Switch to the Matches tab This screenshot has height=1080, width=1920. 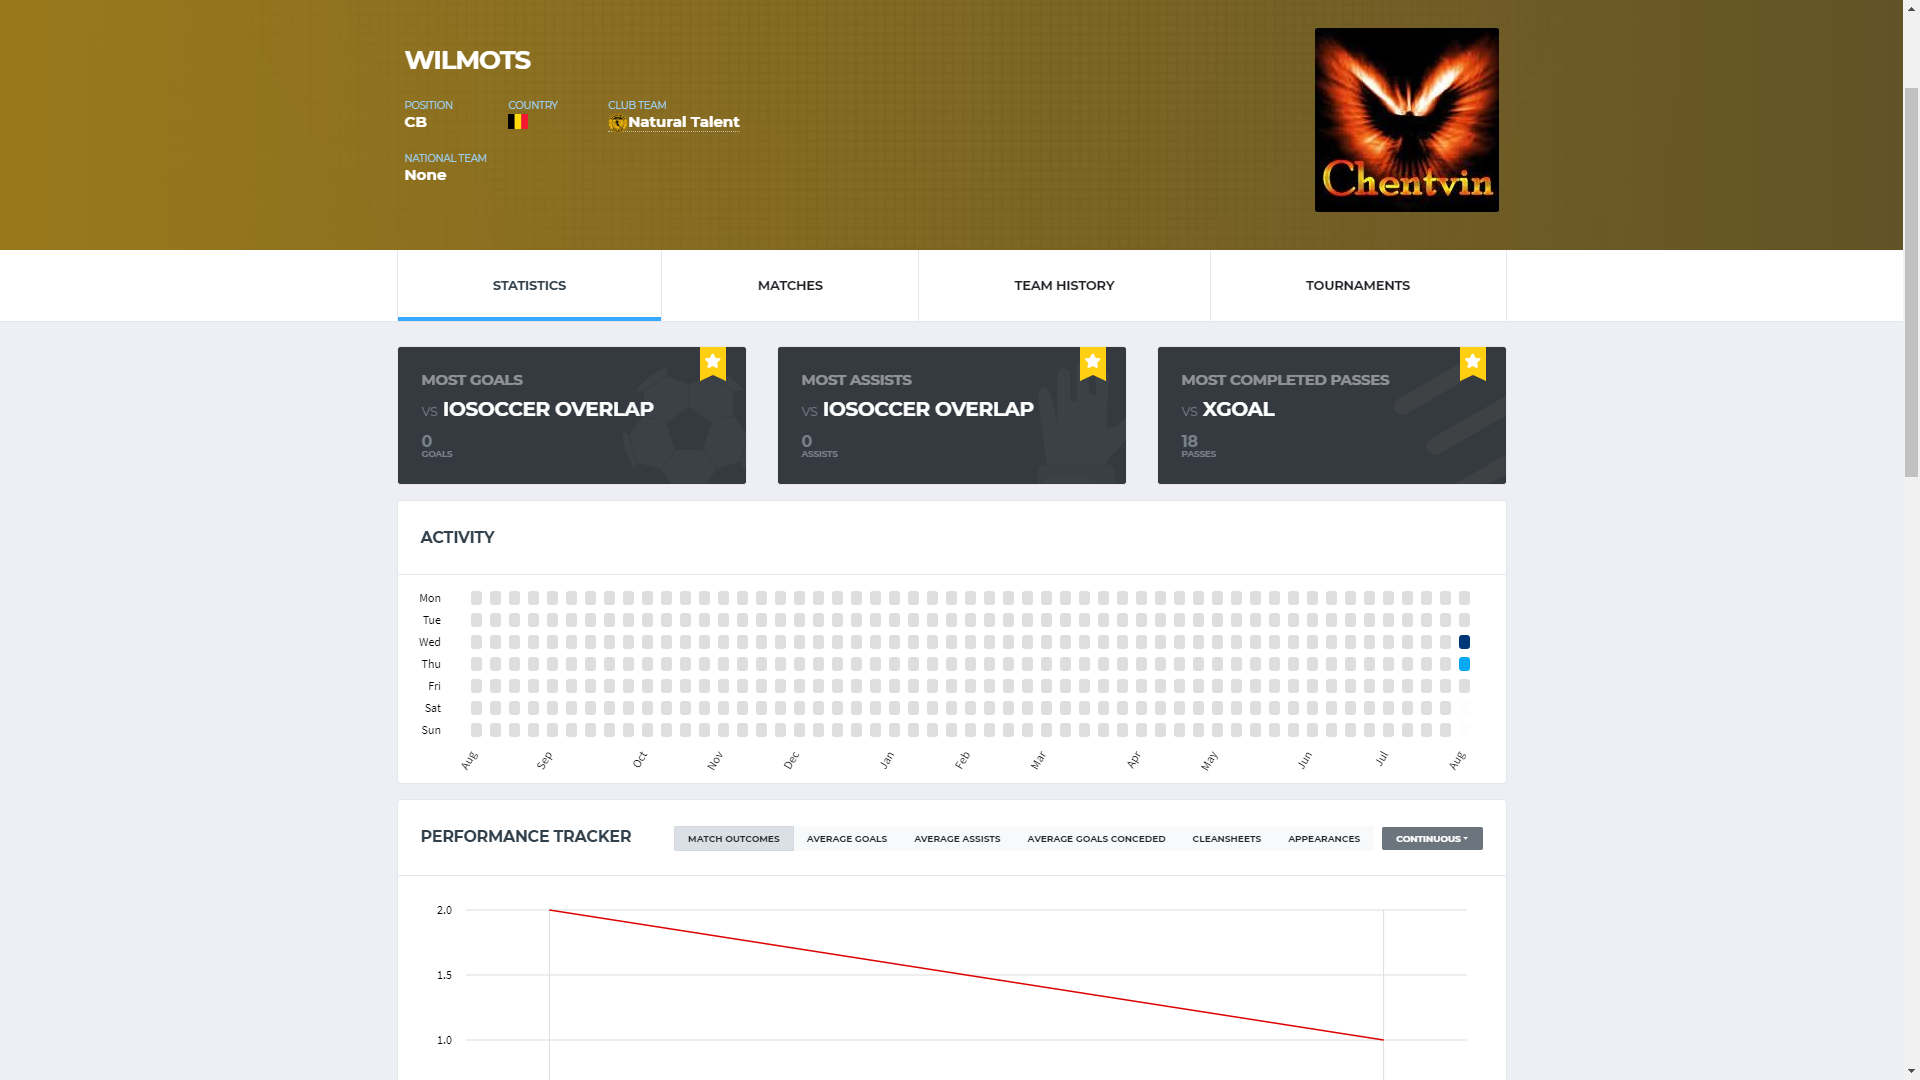790,286
